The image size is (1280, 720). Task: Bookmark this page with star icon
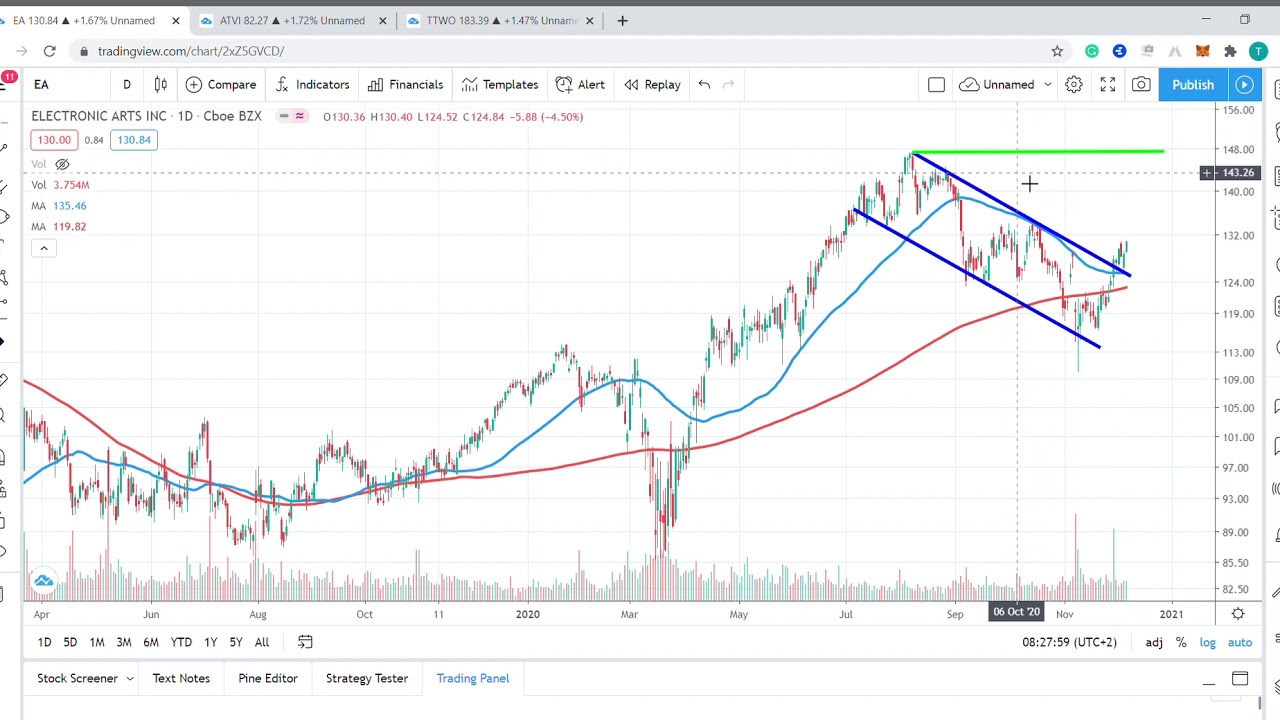(1057, 51)
